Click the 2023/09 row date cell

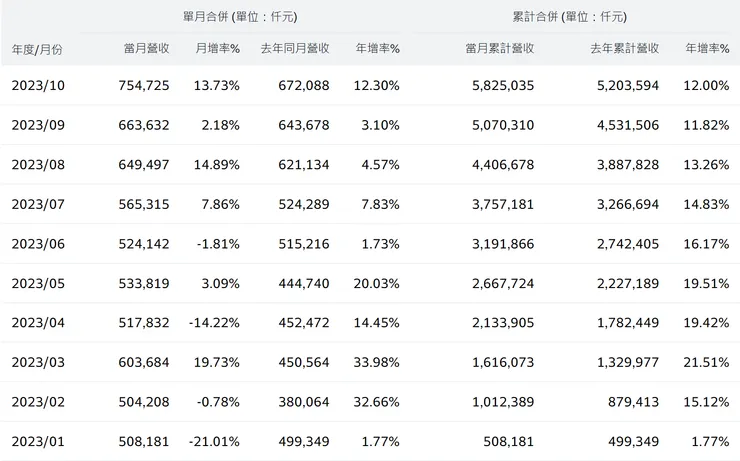pyautogui.click(x=37, y=125)
